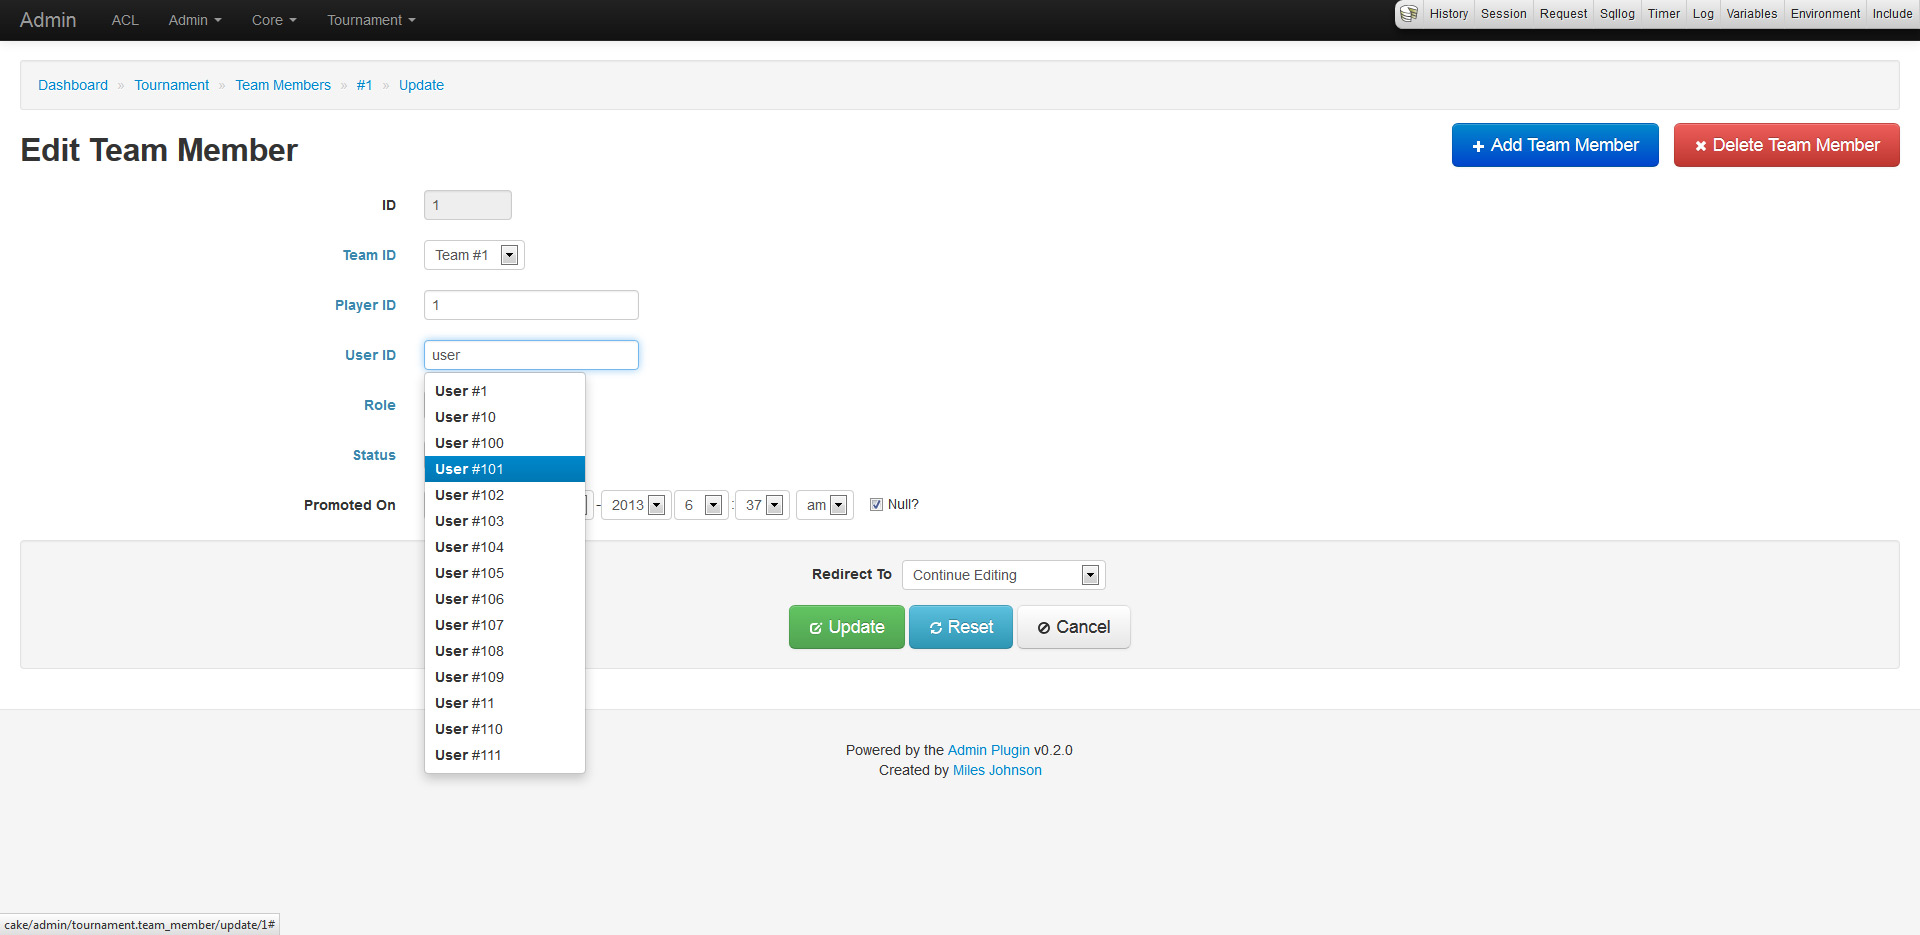Viewport: 1920px width, 935px height.
Task: Open the Miles Johnson link in footer
Action: click(997, 770)
